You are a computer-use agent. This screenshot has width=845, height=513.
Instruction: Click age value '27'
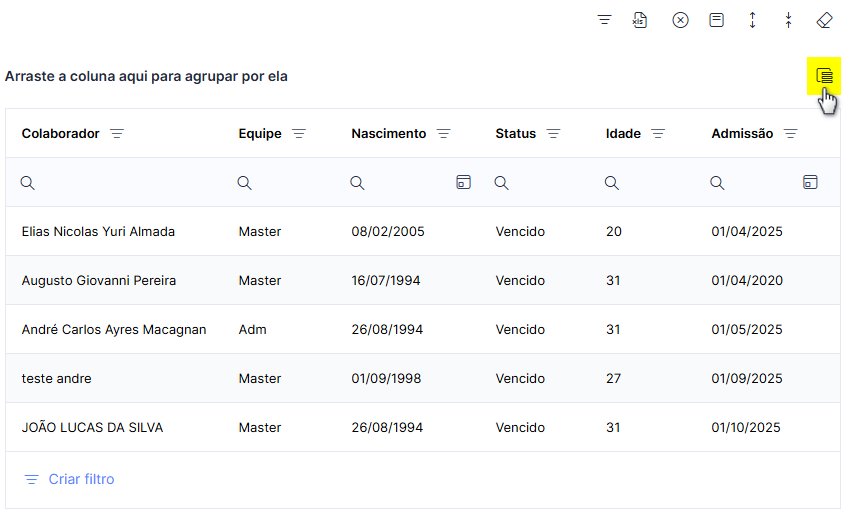[613, 379]
